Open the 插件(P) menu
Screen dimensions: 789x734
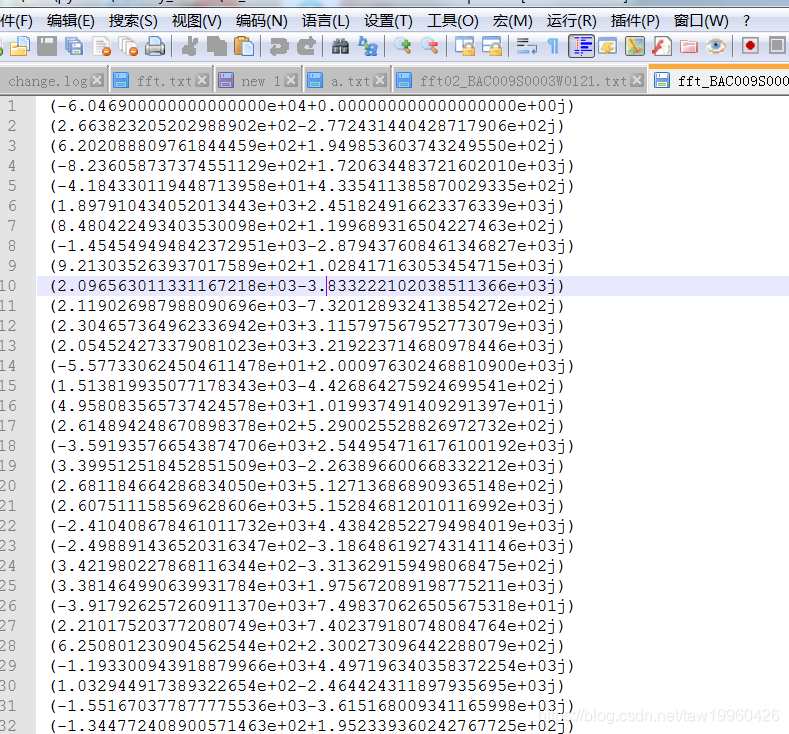pos(635,21)
